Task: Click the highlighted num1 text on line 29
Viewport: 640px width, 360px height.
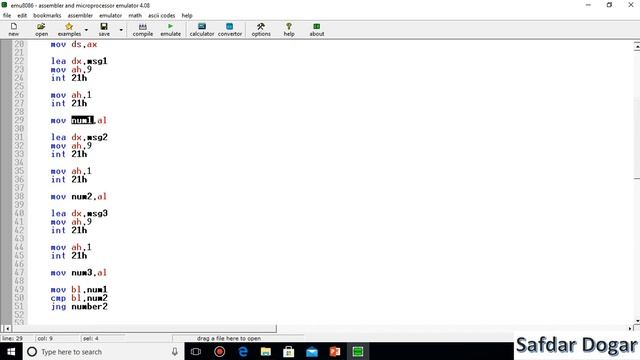Action: (x=83, y=120)
